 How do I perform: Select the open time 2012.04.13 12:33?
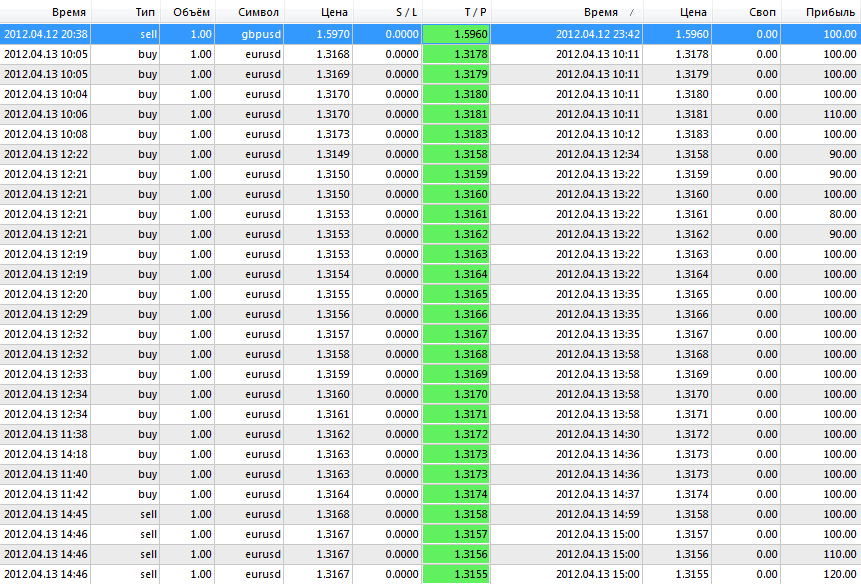[46, 374]
